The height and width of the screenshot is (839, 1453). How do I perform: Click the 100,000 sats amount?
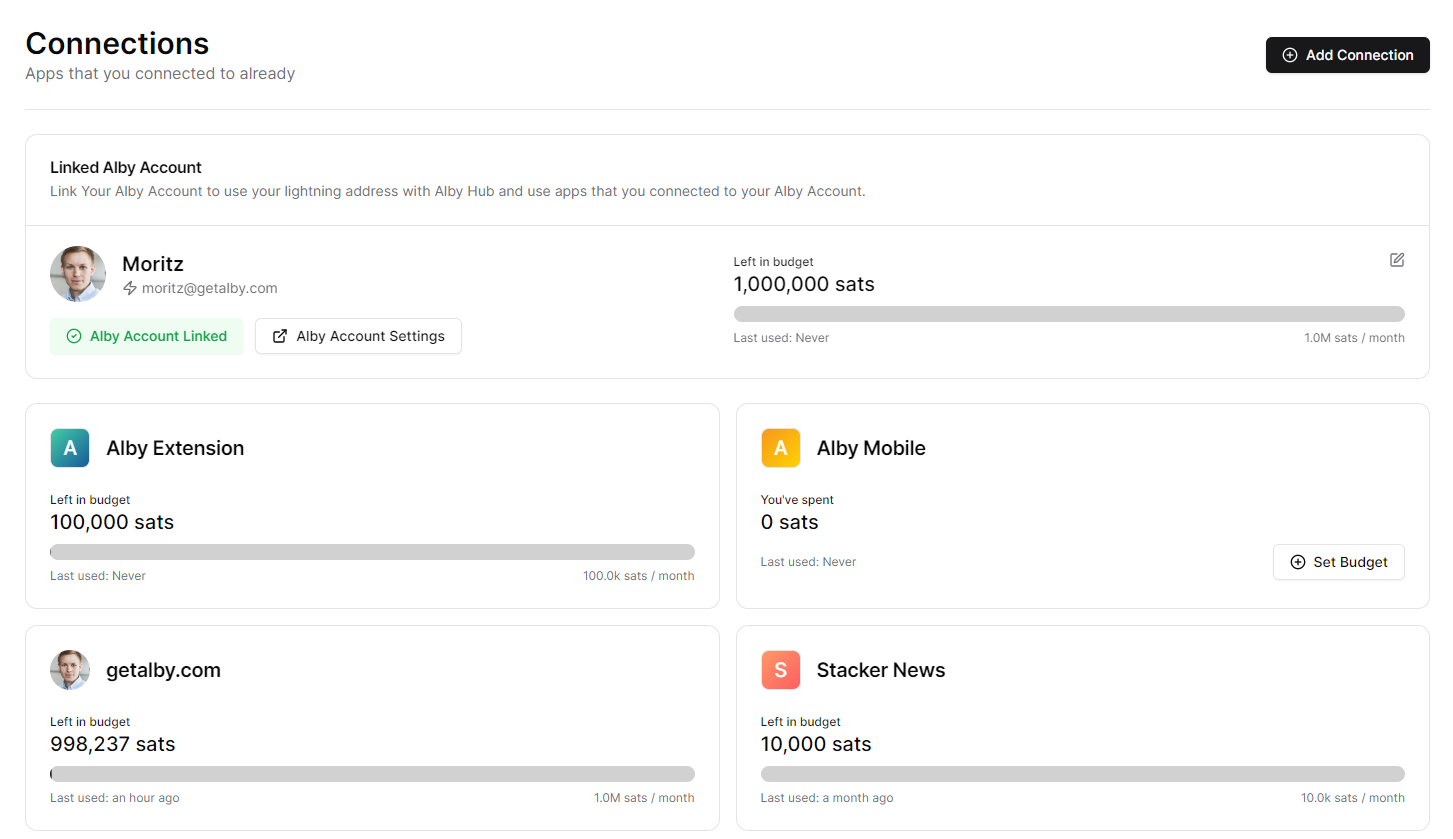click(112, 522)
